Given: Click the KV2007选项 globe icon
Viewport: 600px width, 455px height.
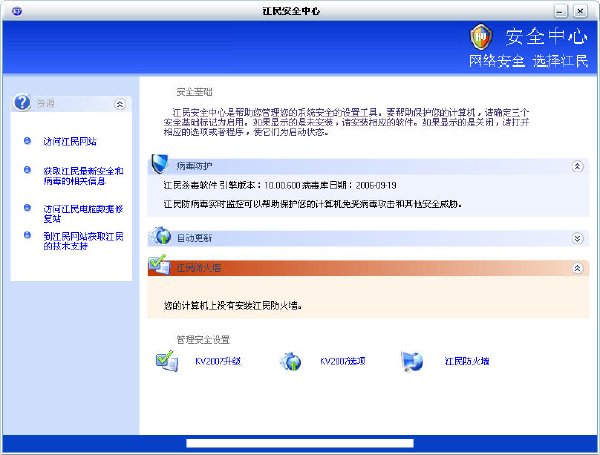Looking at the screenshot, I should 290,362.
